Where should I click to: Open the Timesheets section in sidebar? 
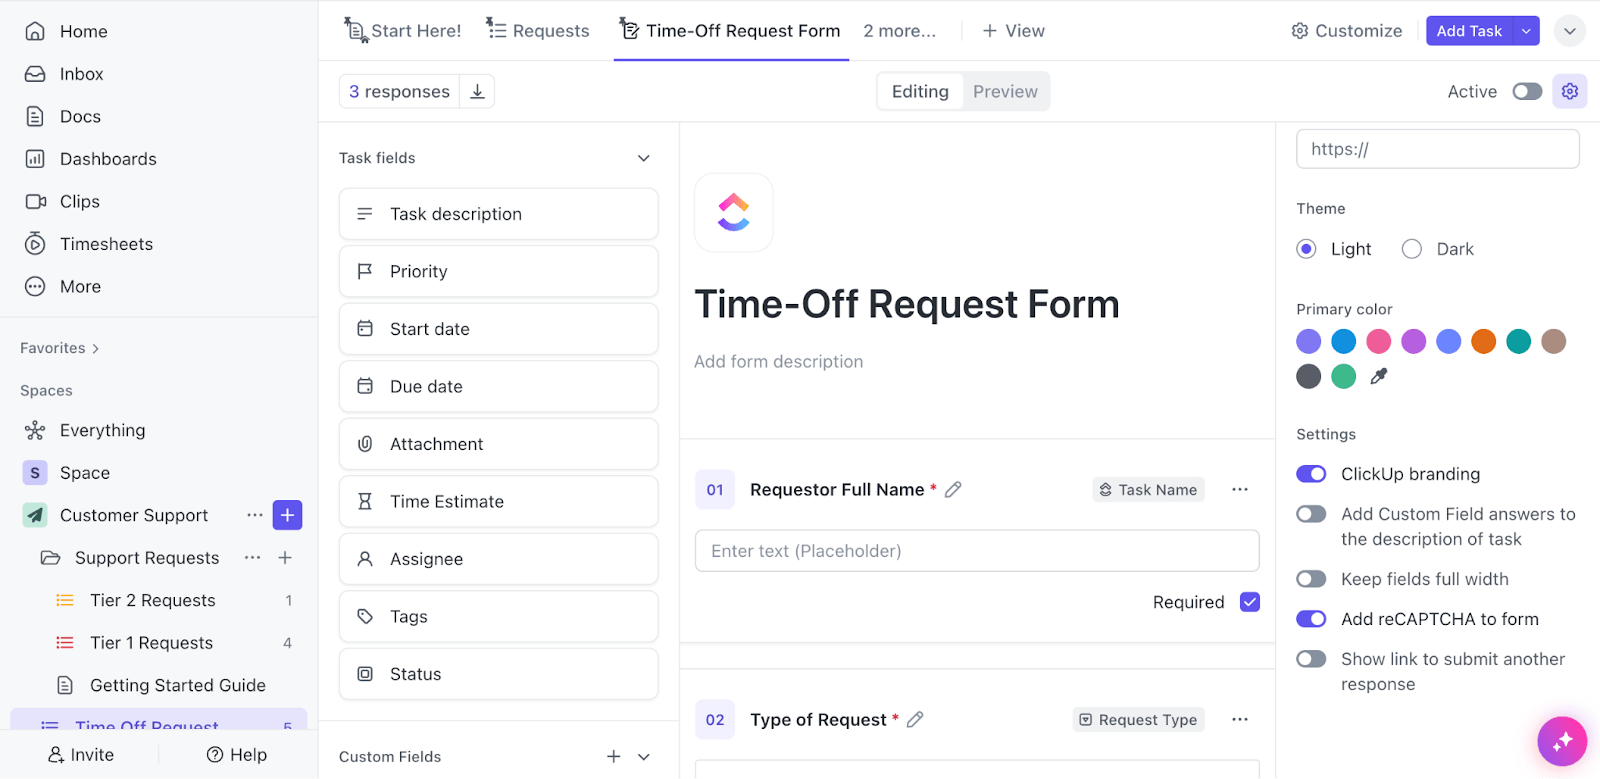pos(106,243)
